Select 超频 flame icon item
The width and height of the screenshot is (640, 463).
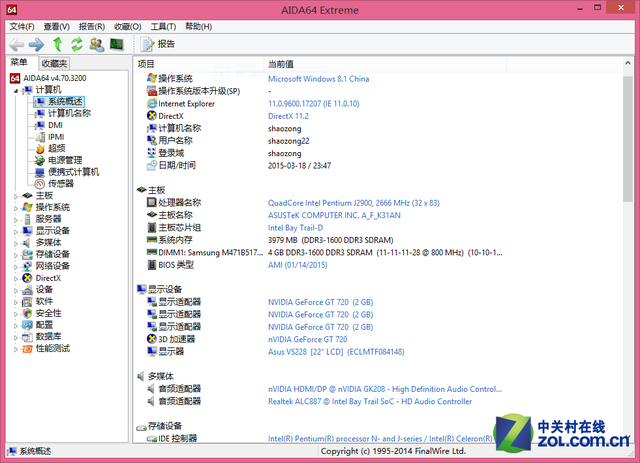coord(40,149)
